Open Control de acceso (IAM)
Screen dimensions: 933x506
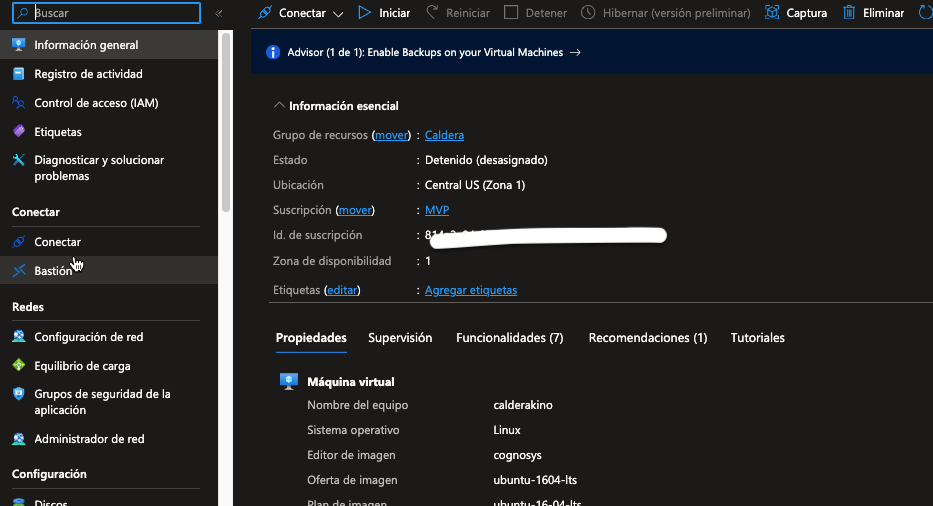[x=96, y=103]
